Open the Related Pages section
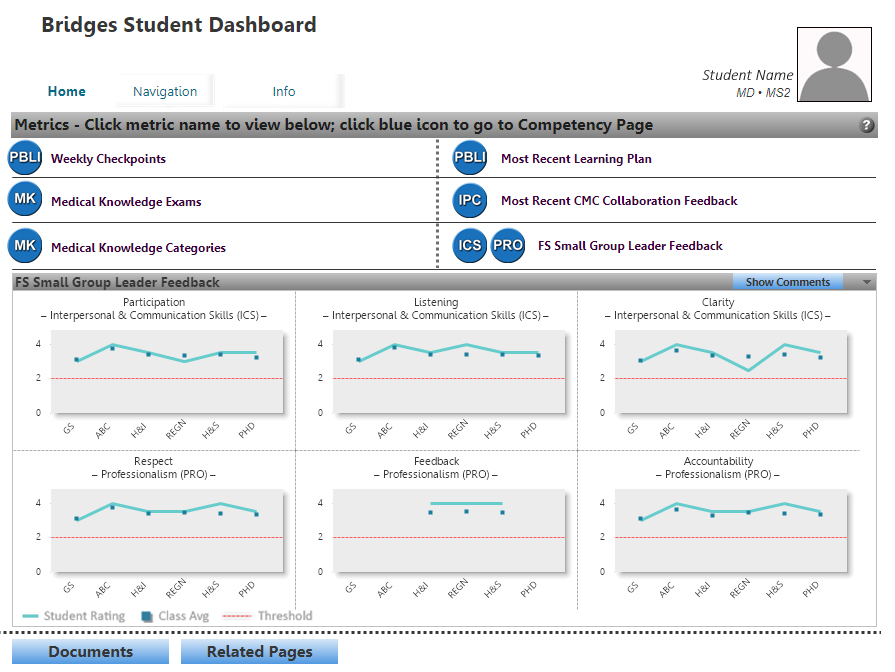Image resolution: width=895 pixels, height=672 pixels. pyautogui.click(x=259, y=651)
